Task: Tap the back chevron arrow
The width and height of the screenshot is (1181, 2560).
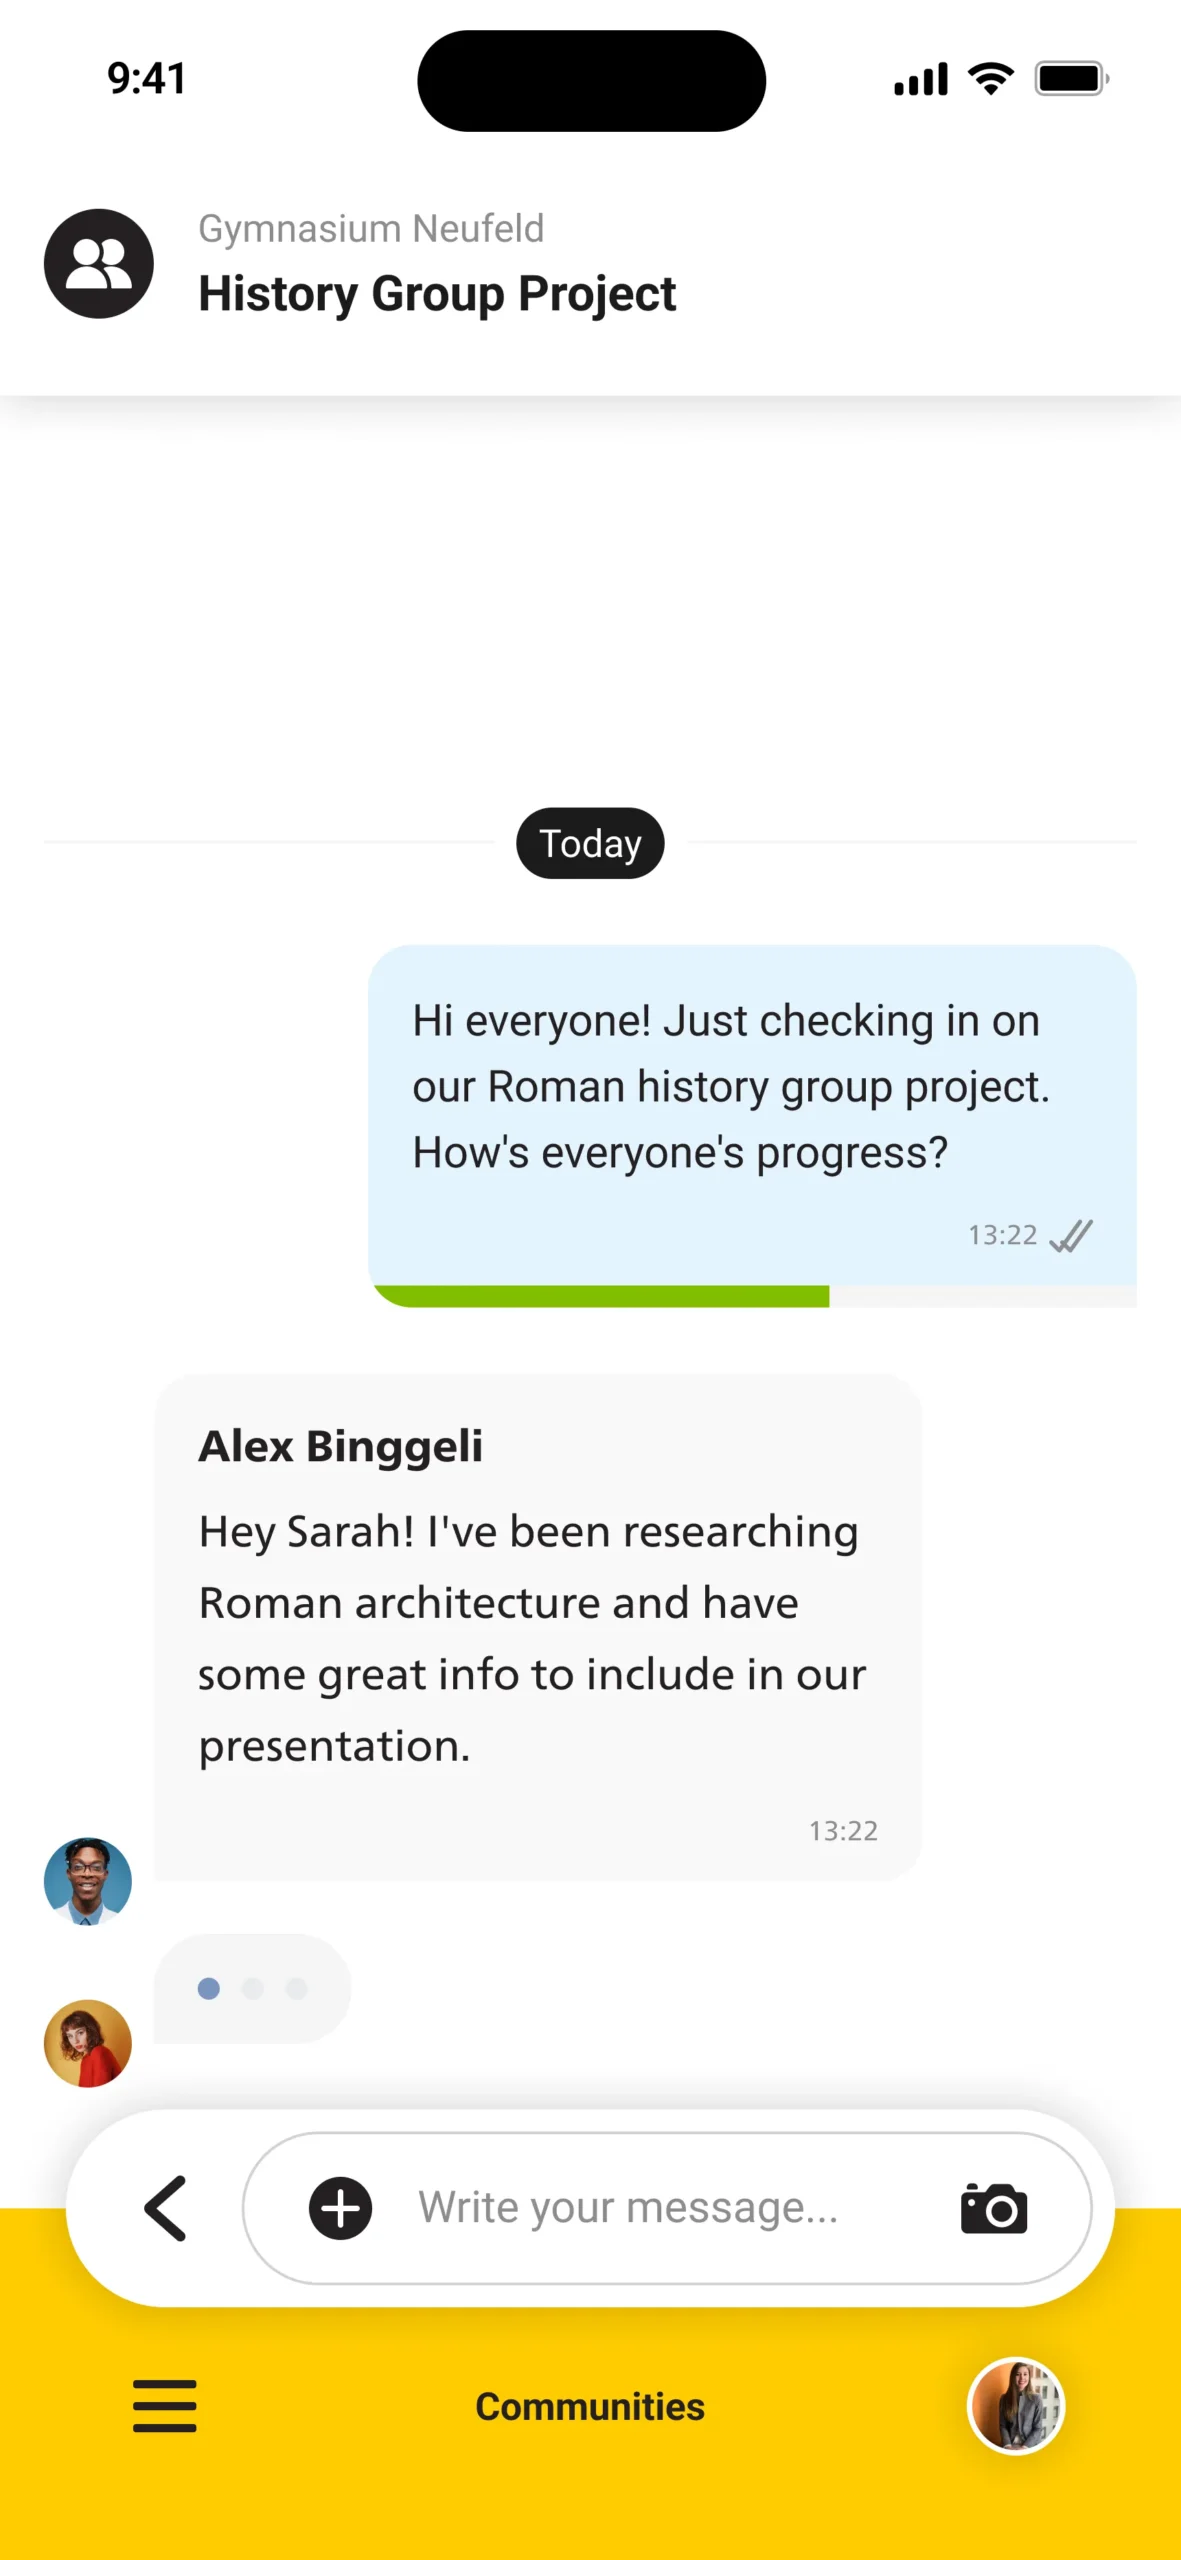Action: point(166,2208)
